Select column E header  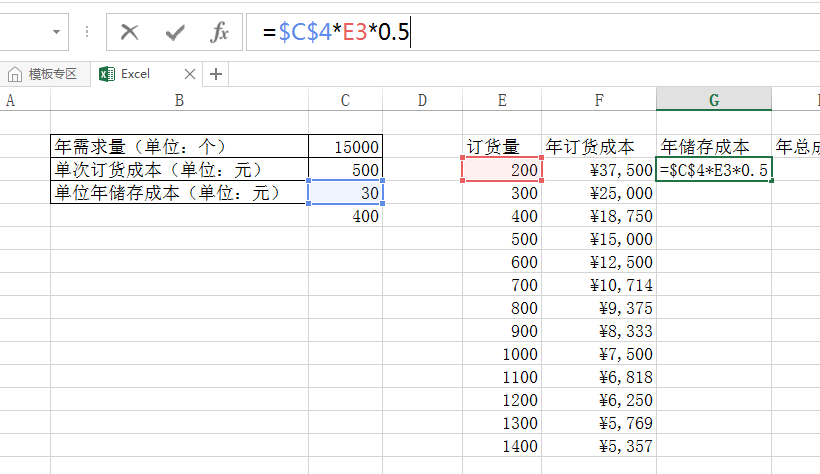(502, 100)
